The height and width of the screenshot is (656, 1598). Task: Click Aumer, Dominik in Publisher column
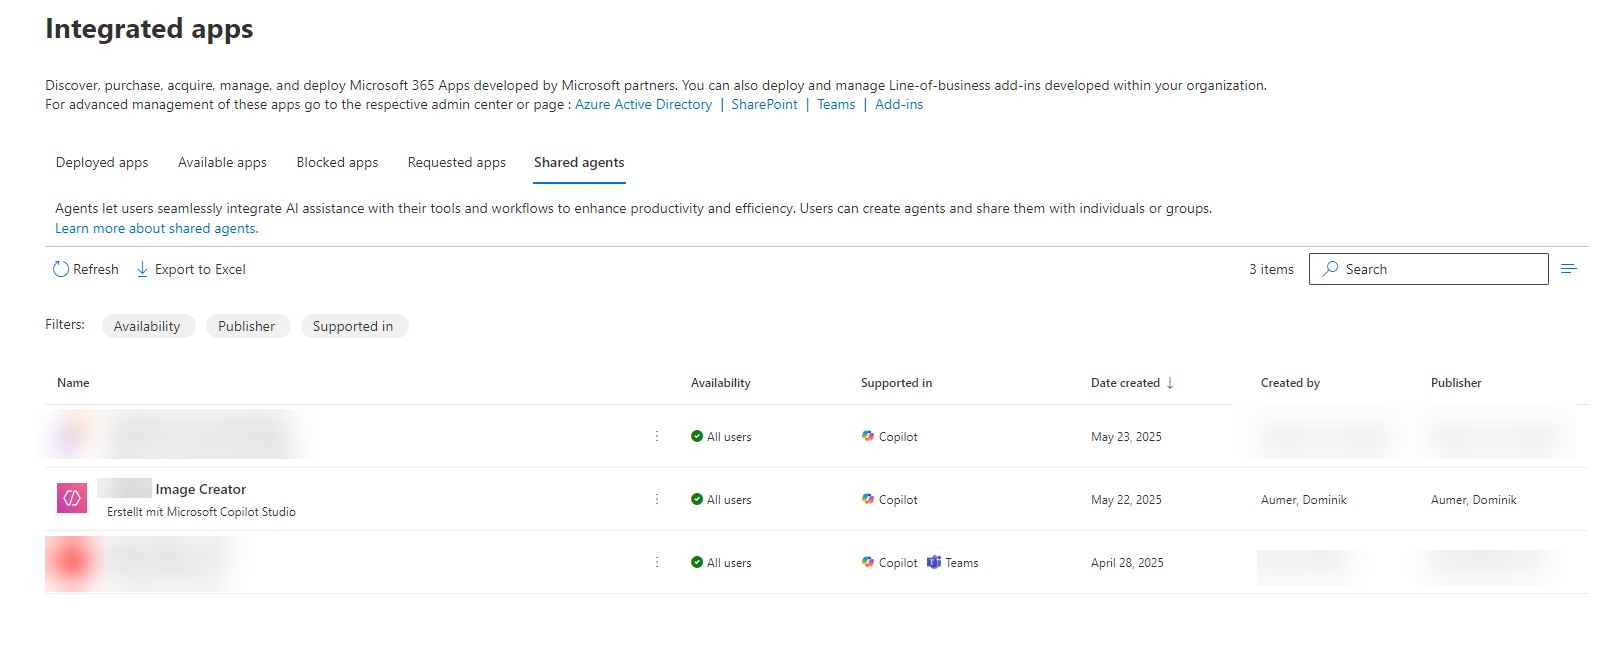coord(1474,500)
